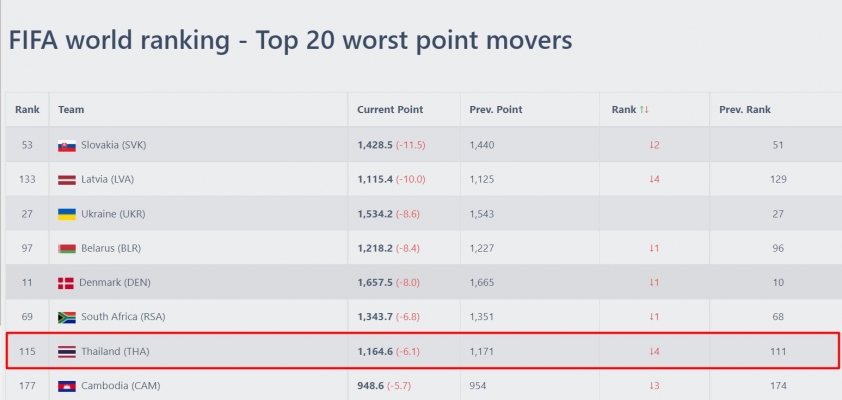This screenshot has width=842, height=400.
Task: Click the Denmark flag icon
Action: [x=66, y=283]
